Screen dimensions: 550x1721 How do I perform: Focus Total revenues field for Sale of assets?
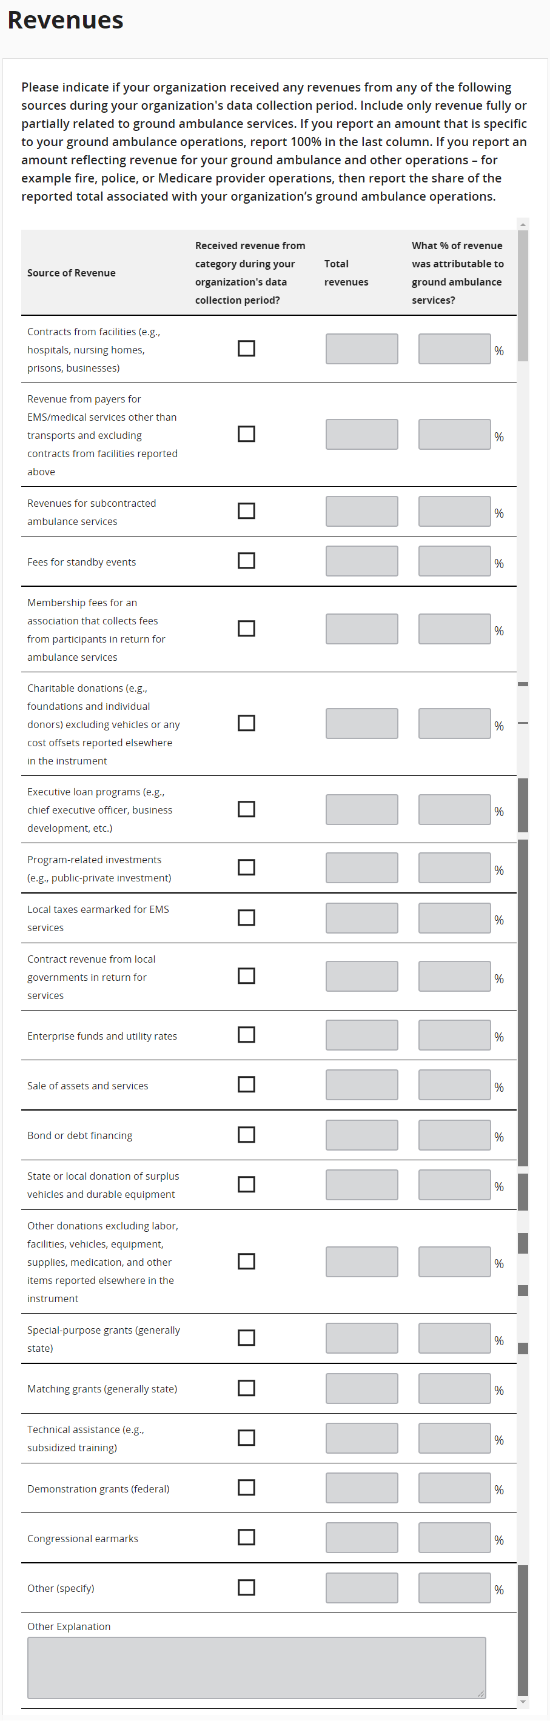[362, 1085]
